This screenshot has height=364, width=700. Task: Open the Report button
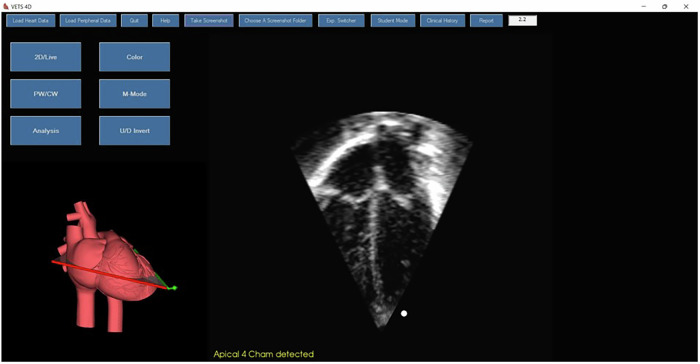pos(487,21)
